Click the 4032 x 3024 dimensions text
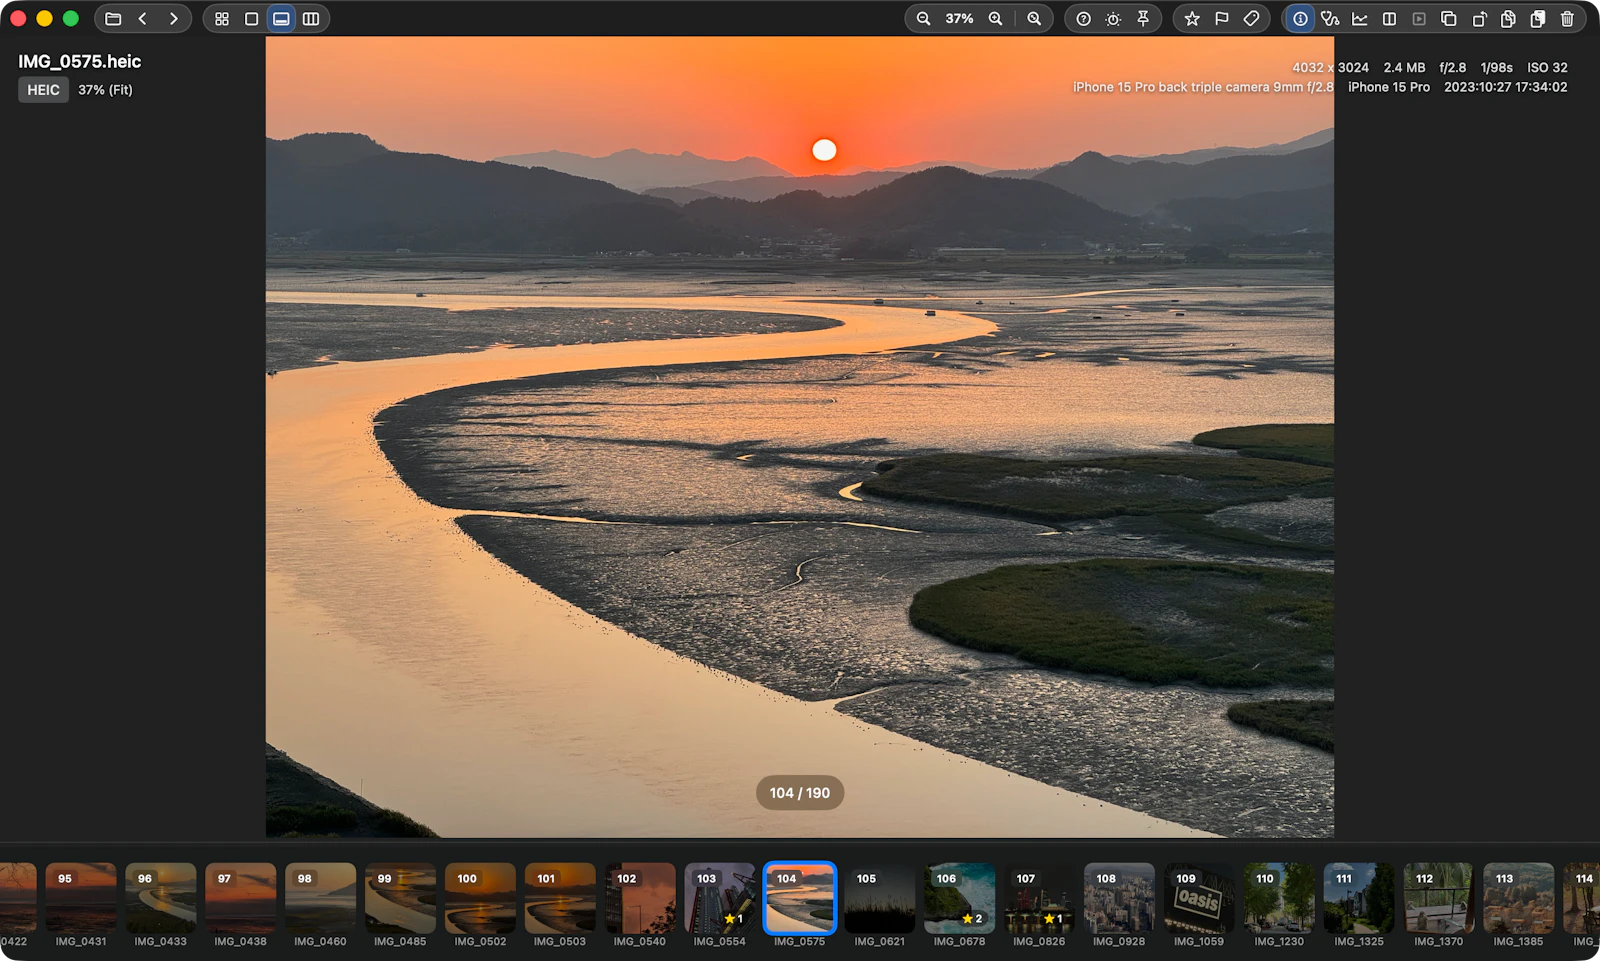The height and width of the screenshot is (961, 1600). [1330, 68]
